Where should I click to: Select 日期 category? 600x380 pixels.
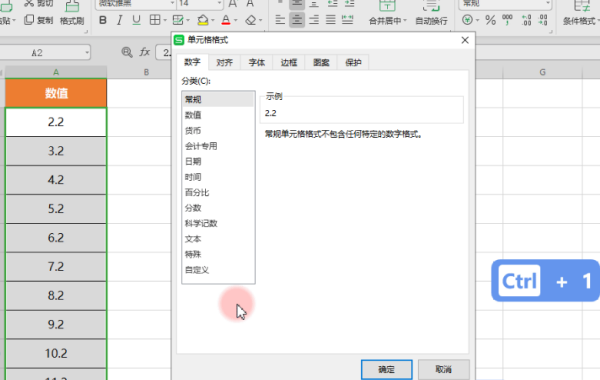pyautogui.click(x=218, y=161)
